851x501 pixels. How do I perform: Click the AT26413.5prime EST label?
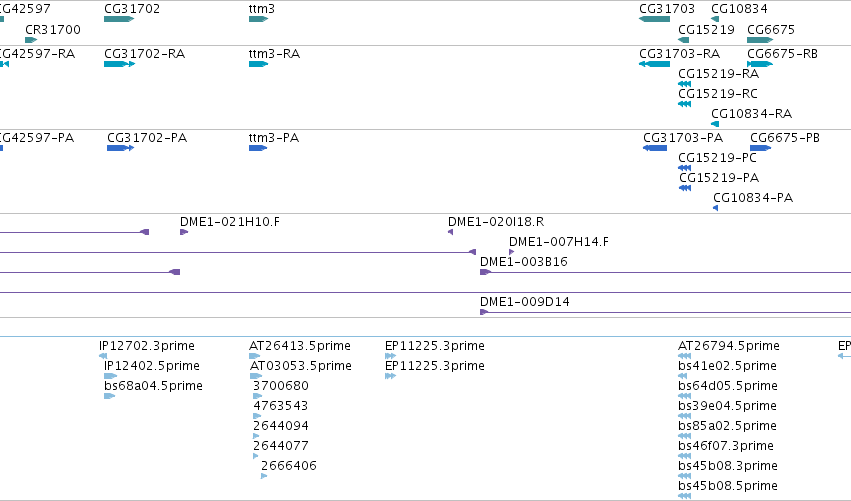point(300,346)
